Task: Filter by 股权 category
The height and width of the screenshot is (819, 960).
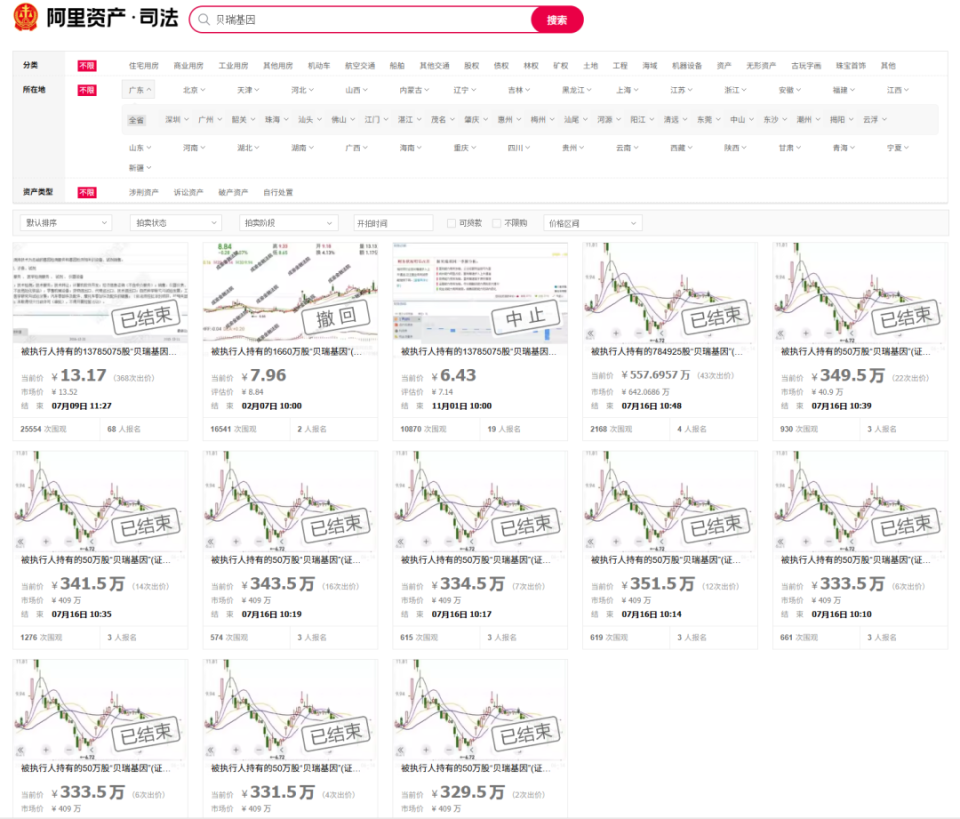Action: tap(471, 65)
